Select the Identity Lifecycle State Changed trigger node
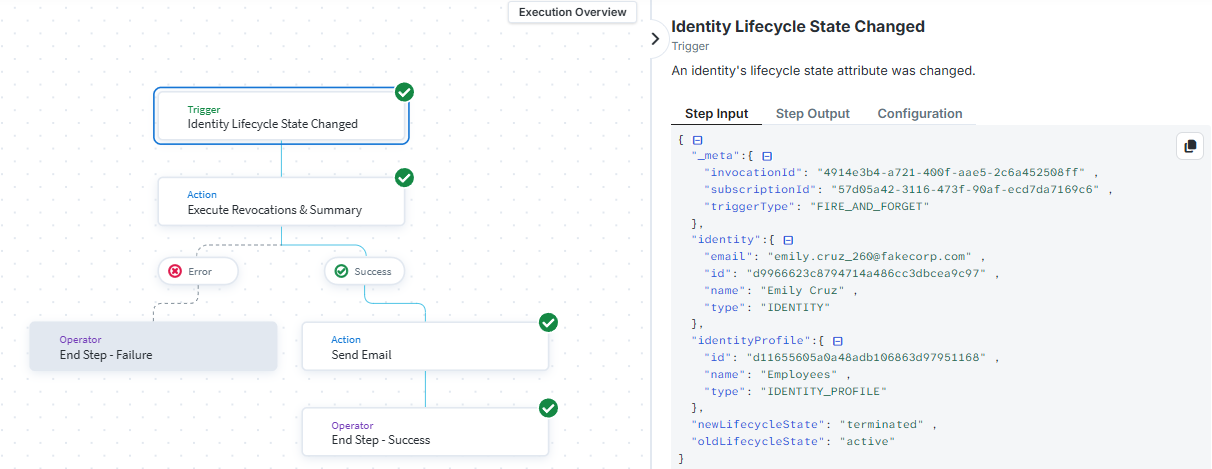 [x=281, y=116]
